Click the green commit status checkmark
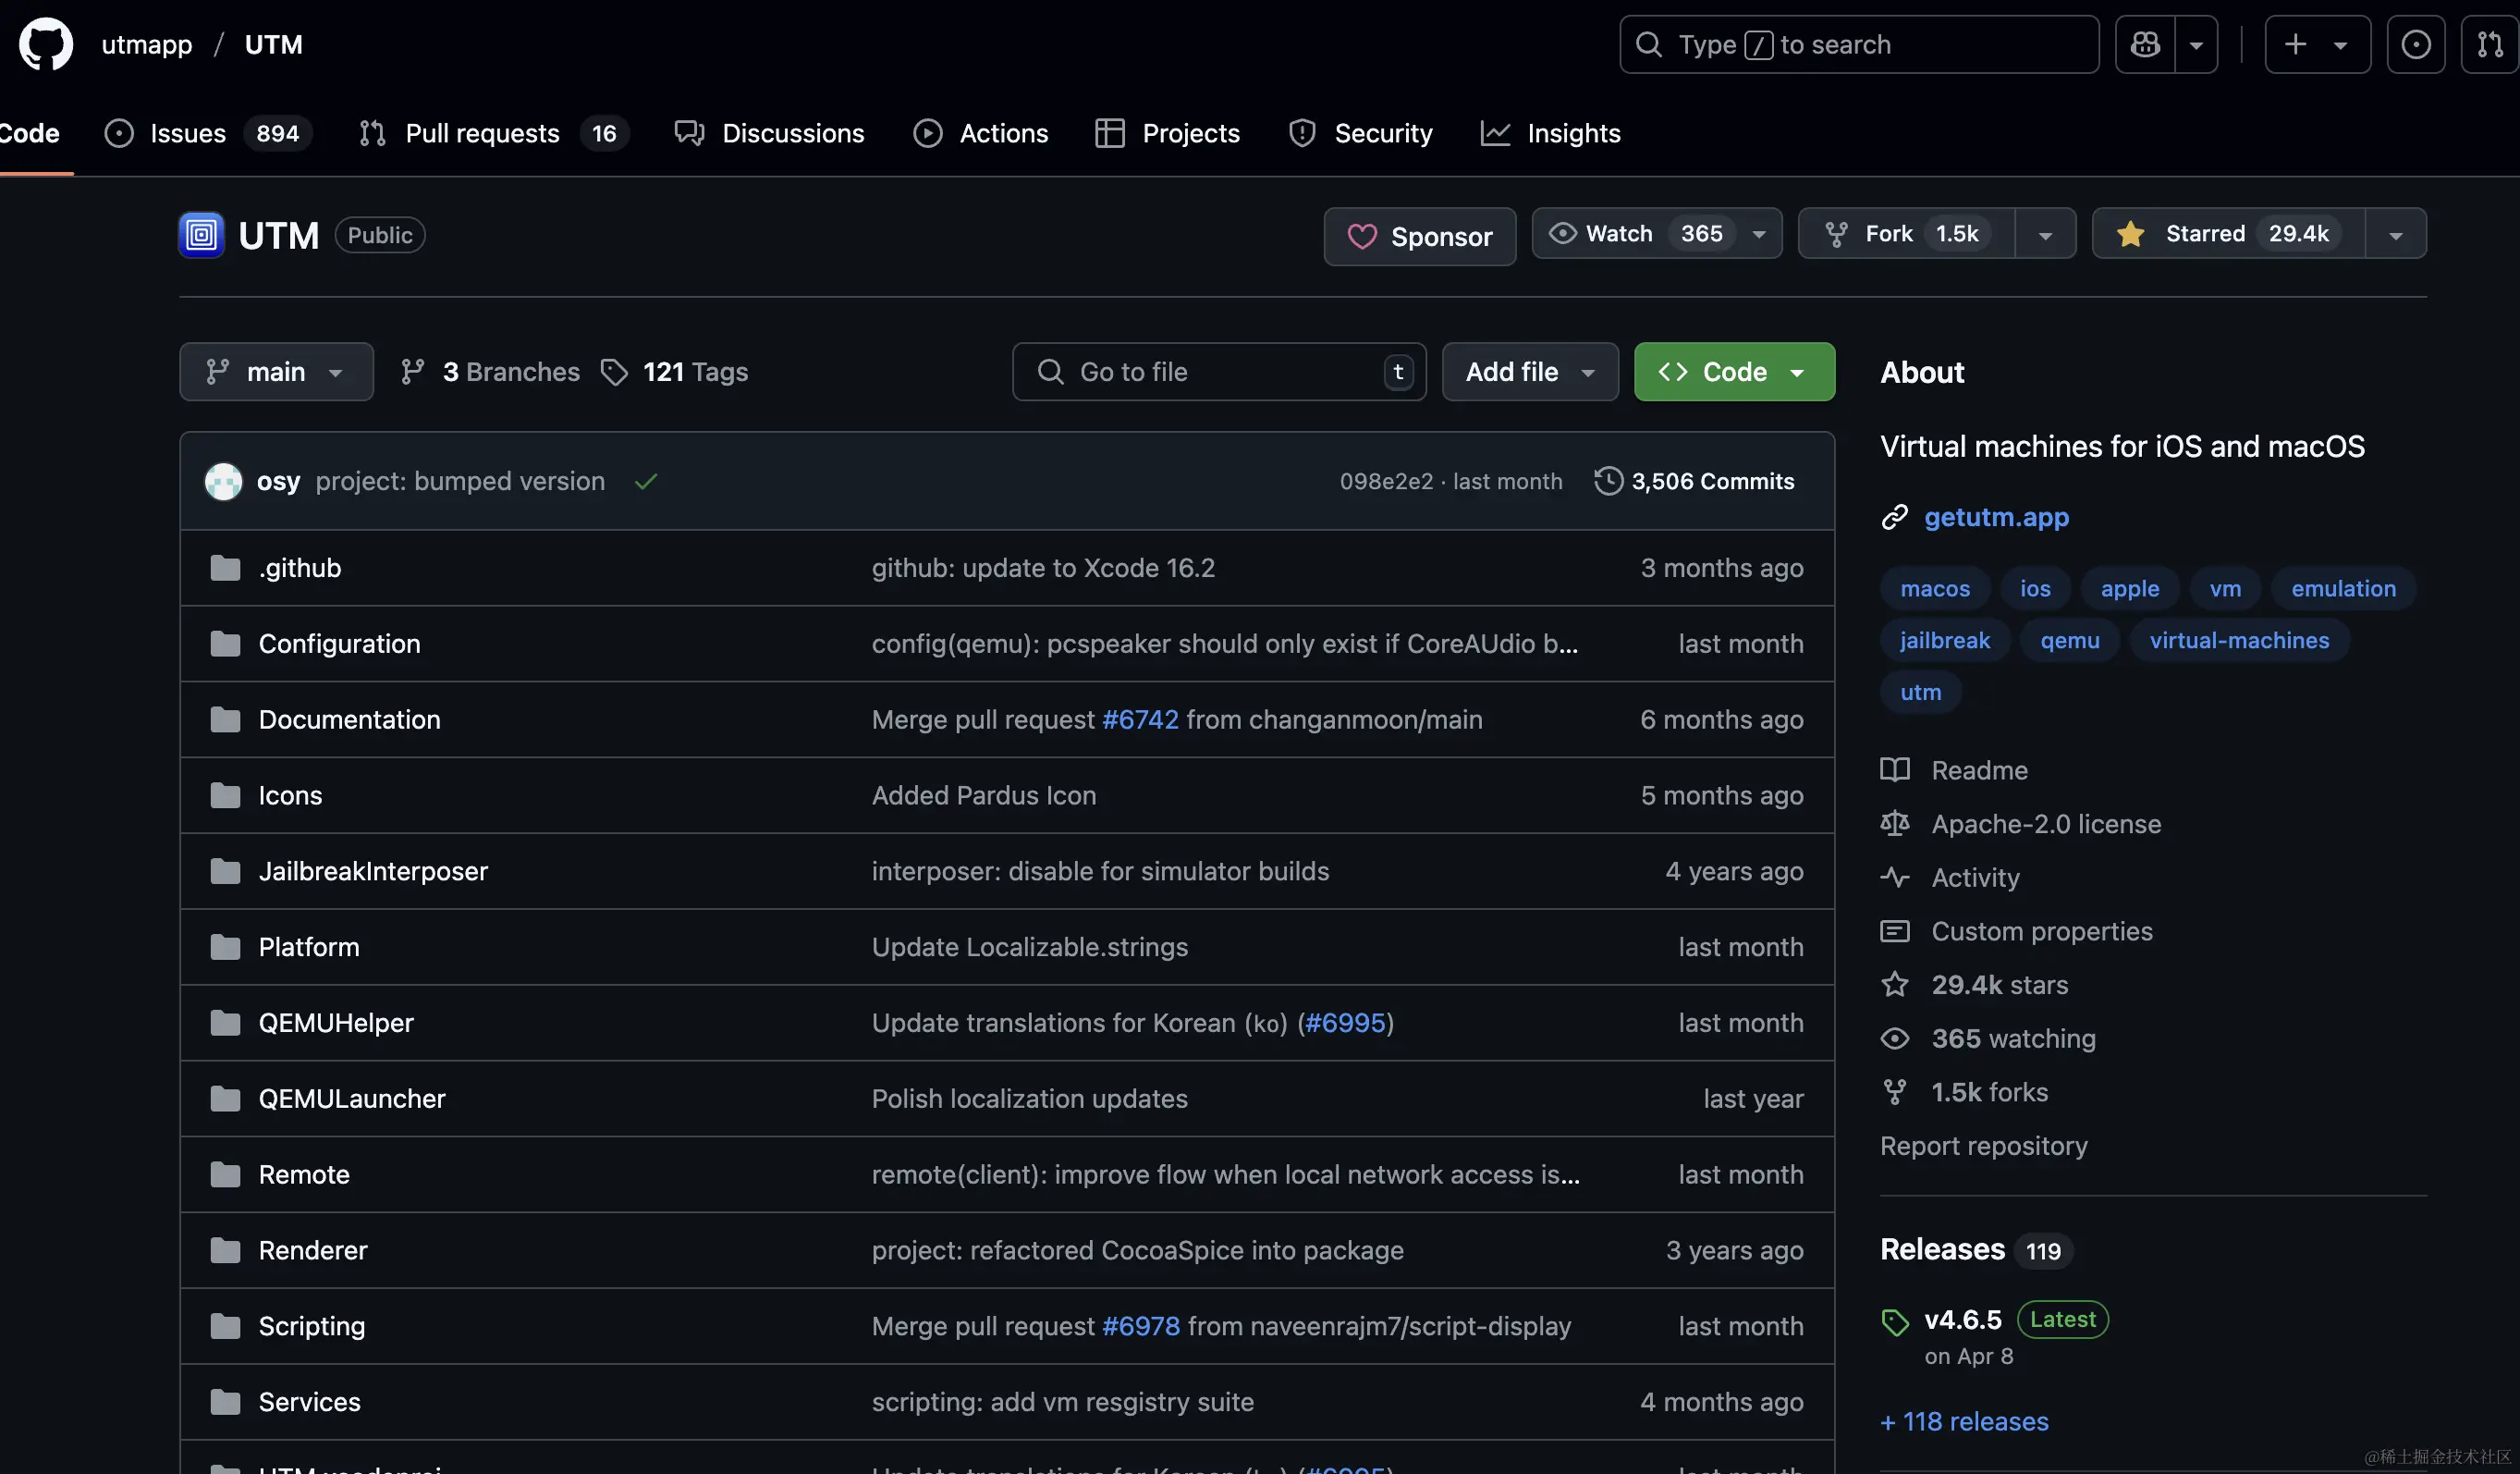The image size is (2520, 1474). click(646, 482)
